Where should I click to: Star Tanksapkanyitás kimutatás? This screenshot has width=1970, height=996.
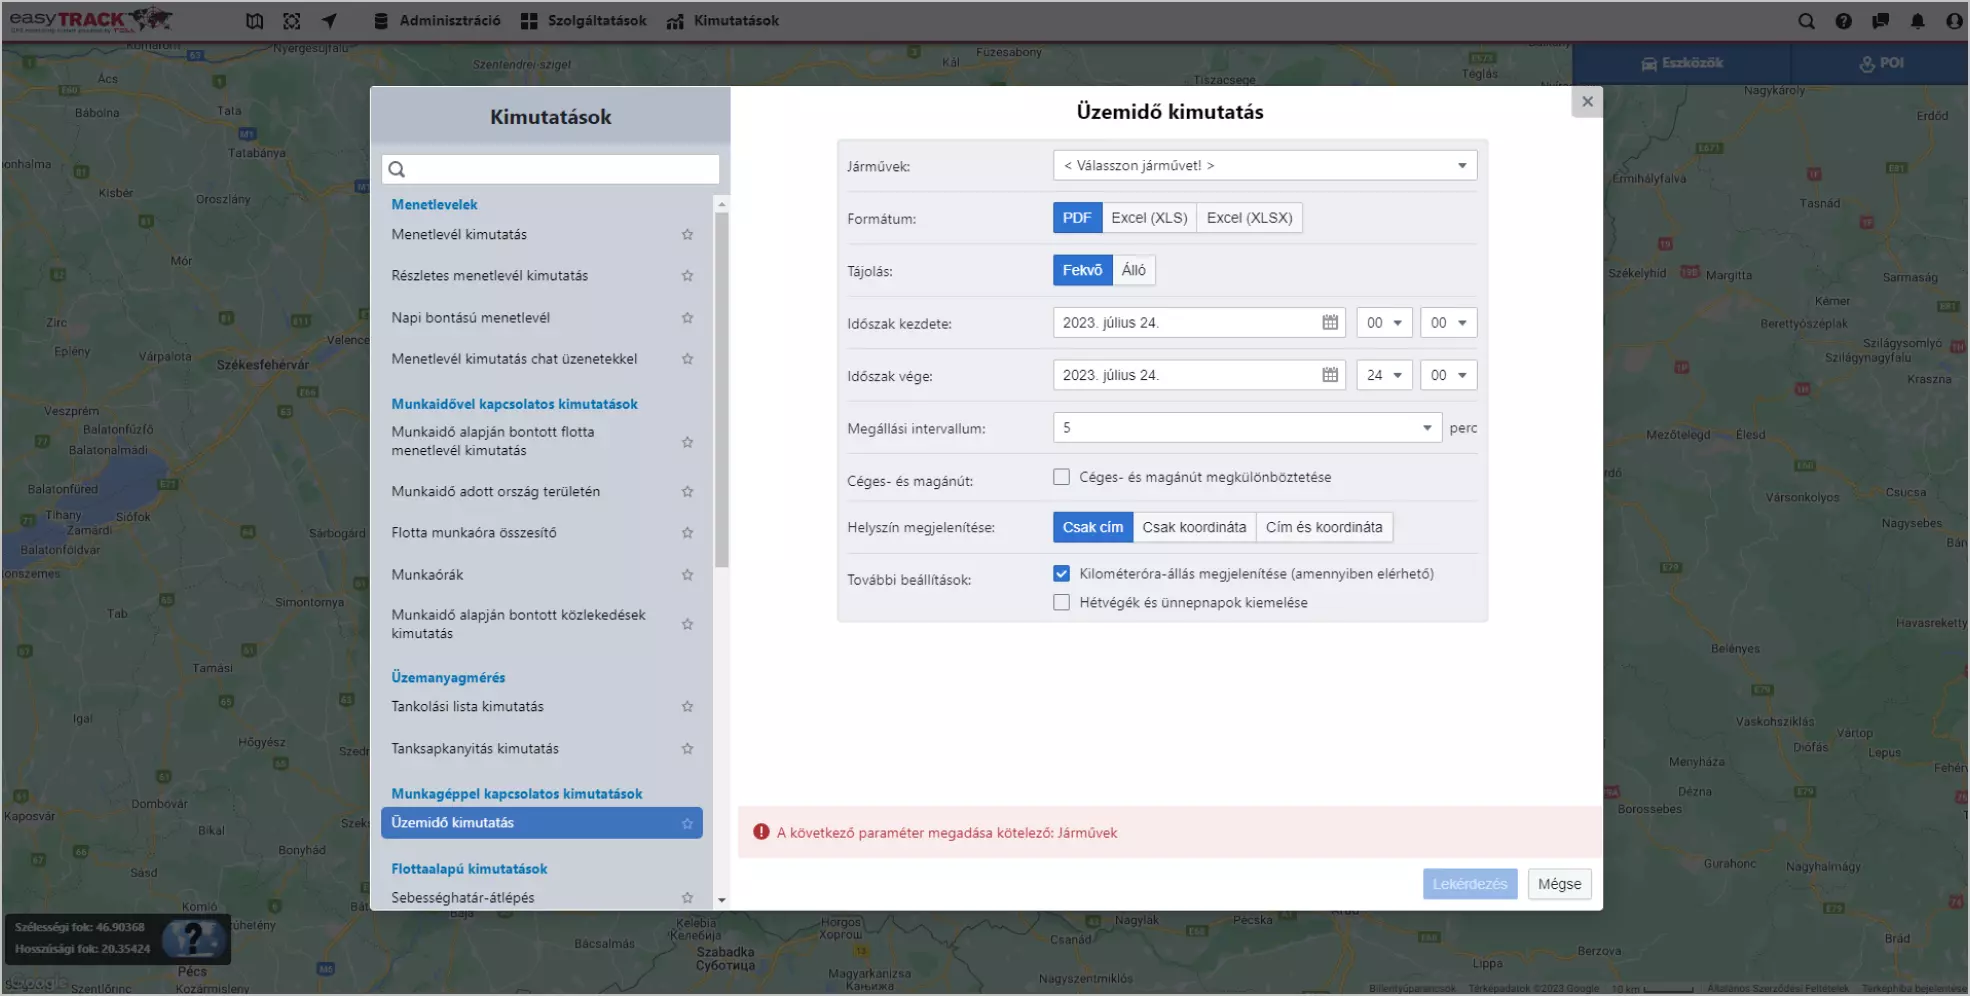pos(687,748)
